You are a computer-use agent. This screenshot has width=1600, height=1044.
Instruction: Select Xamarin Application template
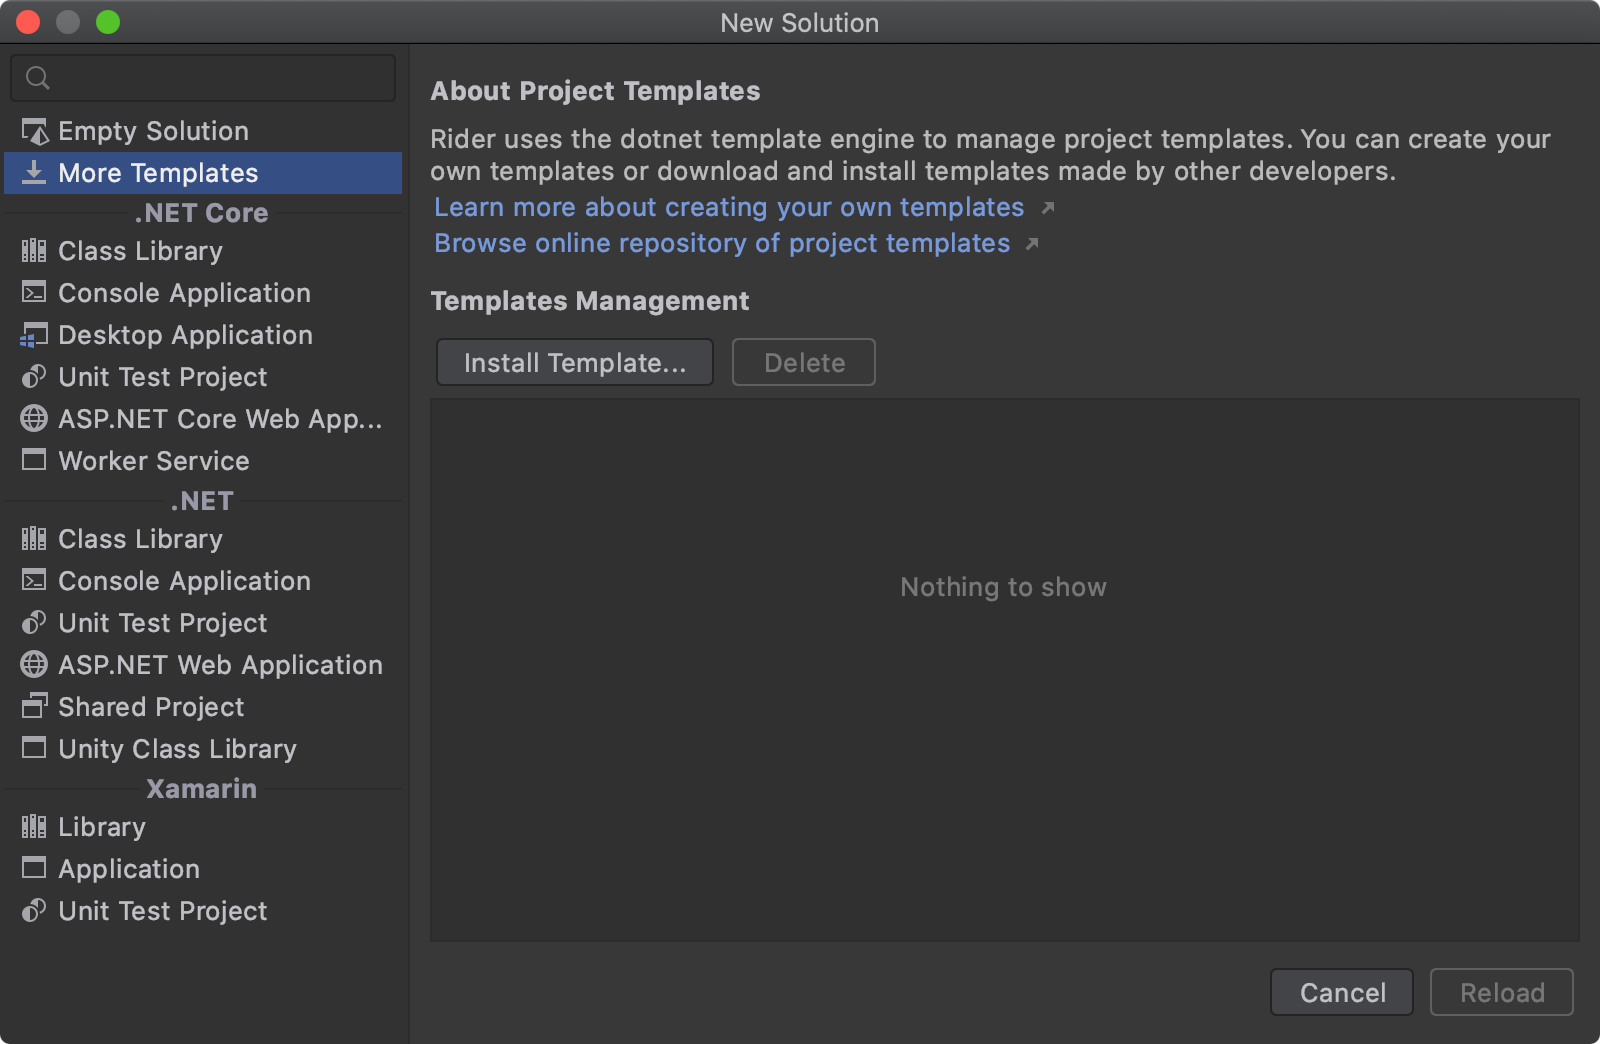click(x=203, y=869)
